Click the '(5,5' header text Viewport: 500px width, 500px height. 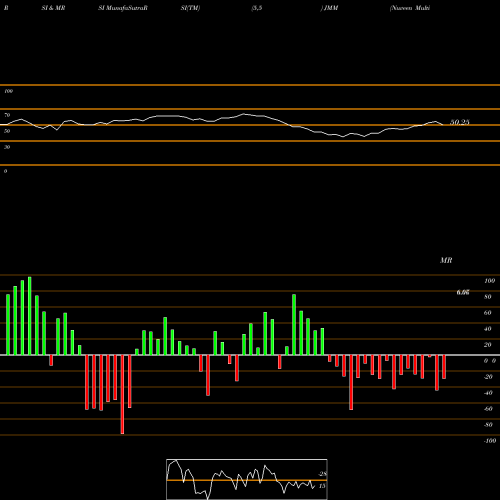[257, 8]
